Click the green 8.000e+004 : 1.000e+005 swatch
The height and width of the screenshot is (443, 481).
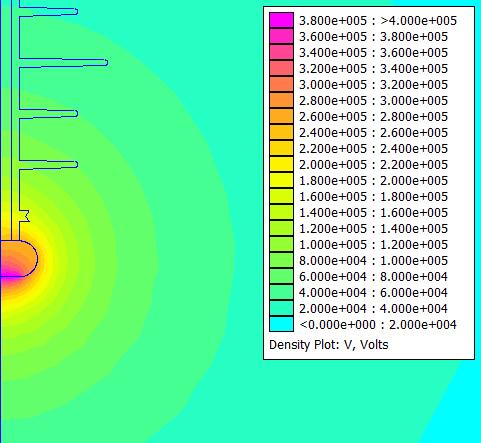click(281, 260)
